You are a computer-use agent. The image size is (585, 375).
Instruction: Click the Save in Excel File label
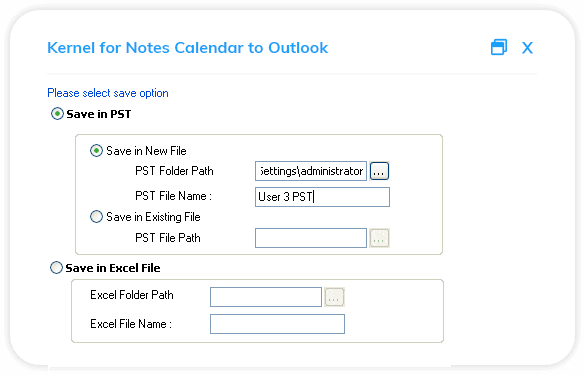pos(113,268)
